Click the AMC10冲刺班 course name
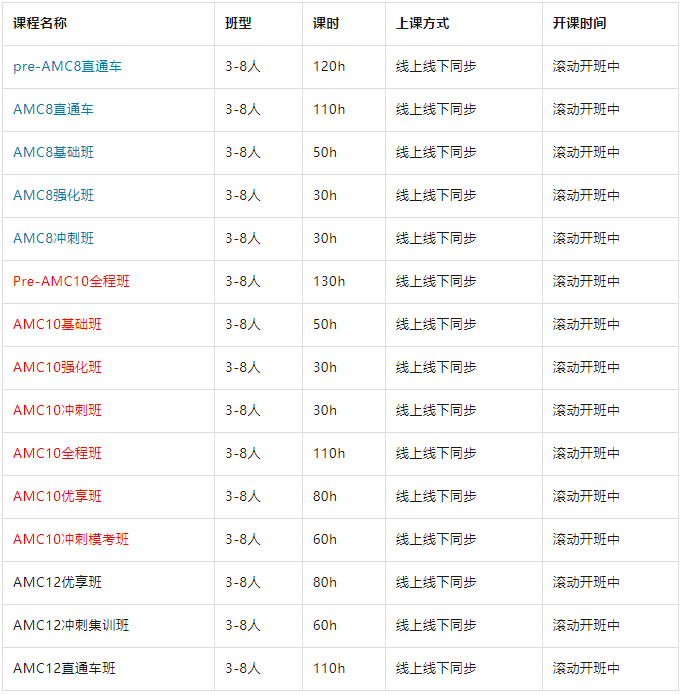Image resolution: width=684 pixels, height=695 pixels. pos(57,410)
